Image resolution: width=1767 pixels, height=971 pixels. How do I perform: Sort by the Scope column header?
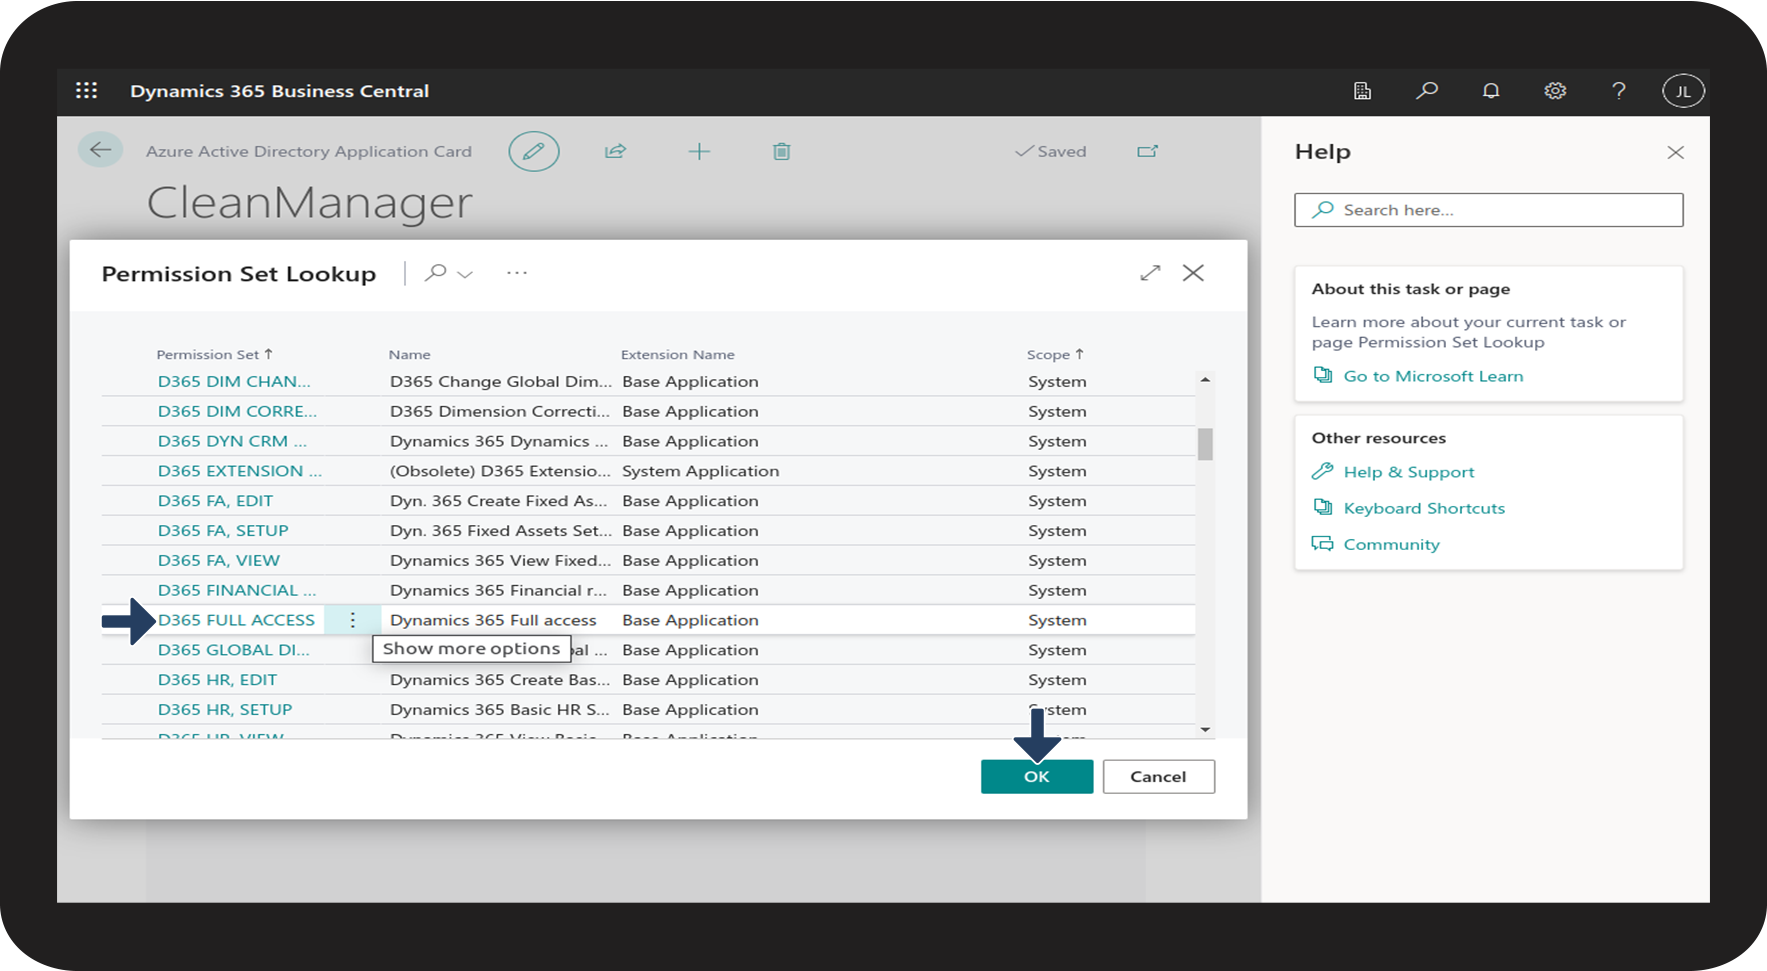[1048, 355]
